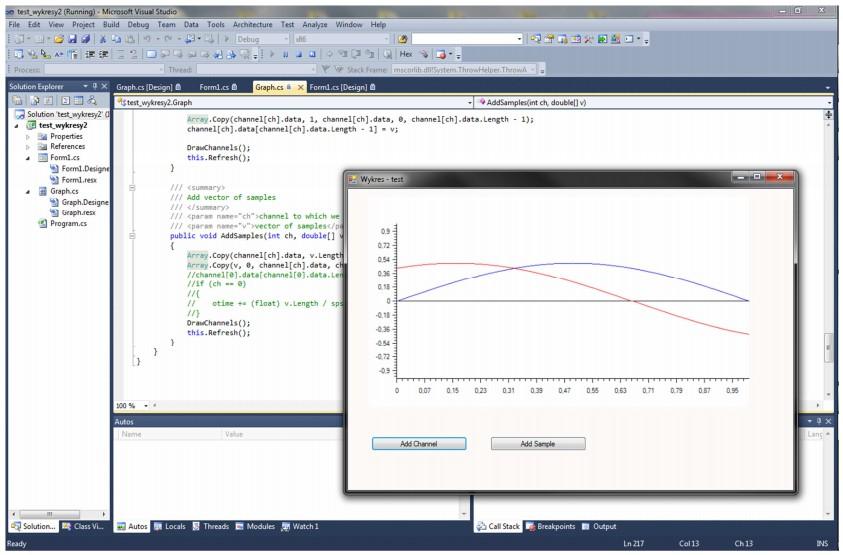Click the Decrease Indent icon
The image size is (843, 555).
(90, 54)
